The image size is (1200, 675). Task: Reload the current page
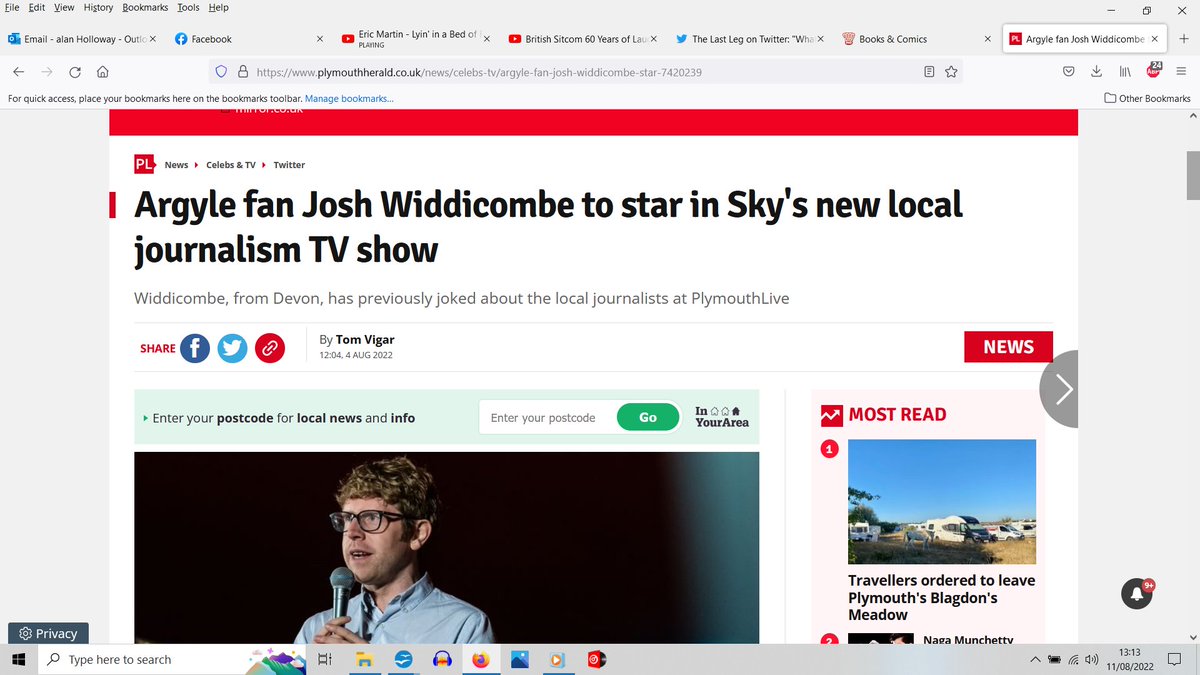tap(75, 72)
